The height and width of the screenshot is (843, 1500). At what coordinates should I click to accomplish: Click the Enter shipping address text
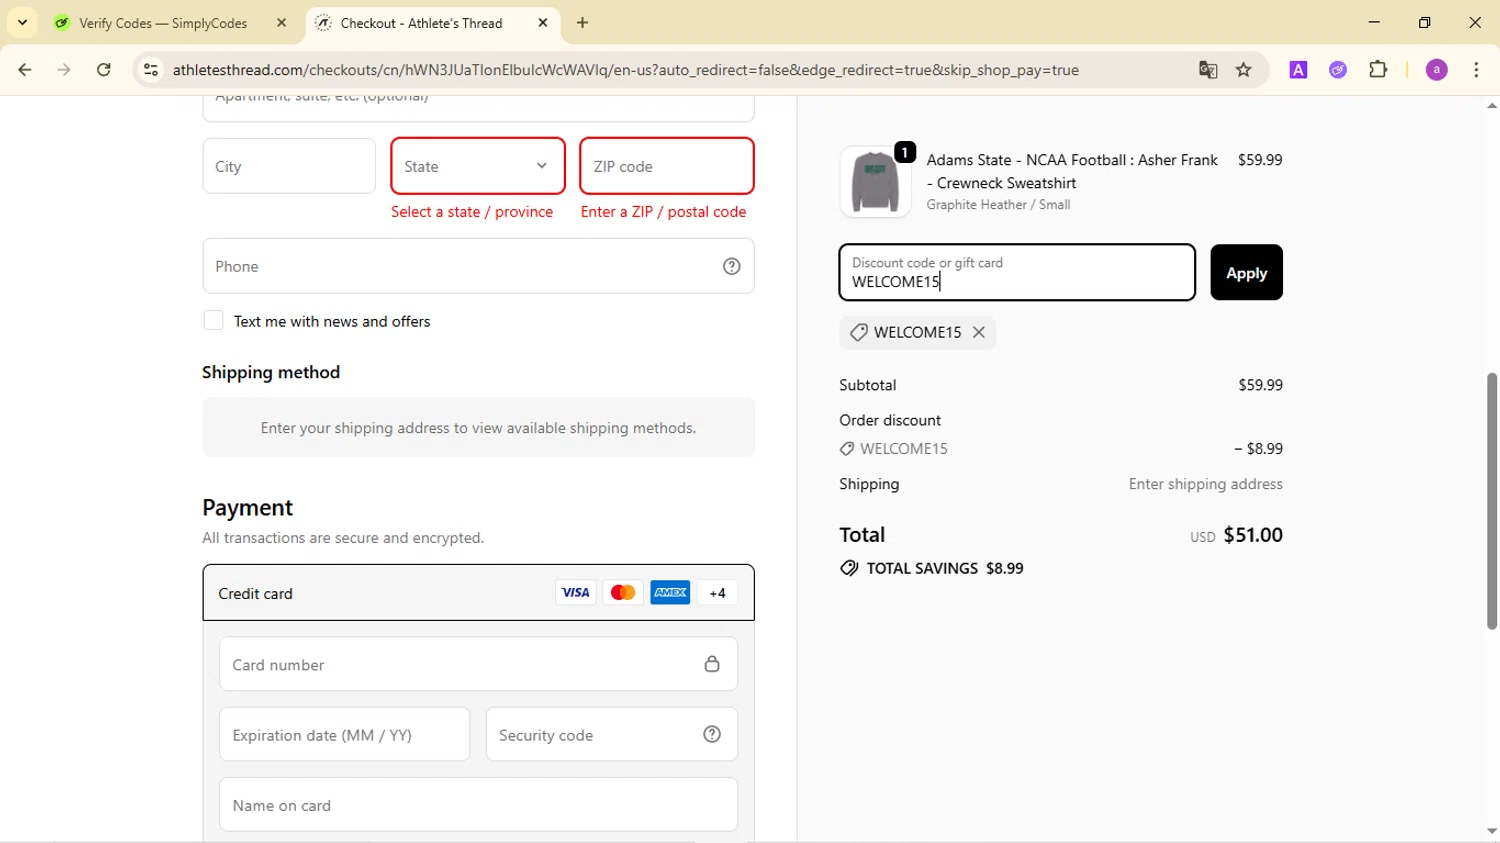coord(1206,484)
